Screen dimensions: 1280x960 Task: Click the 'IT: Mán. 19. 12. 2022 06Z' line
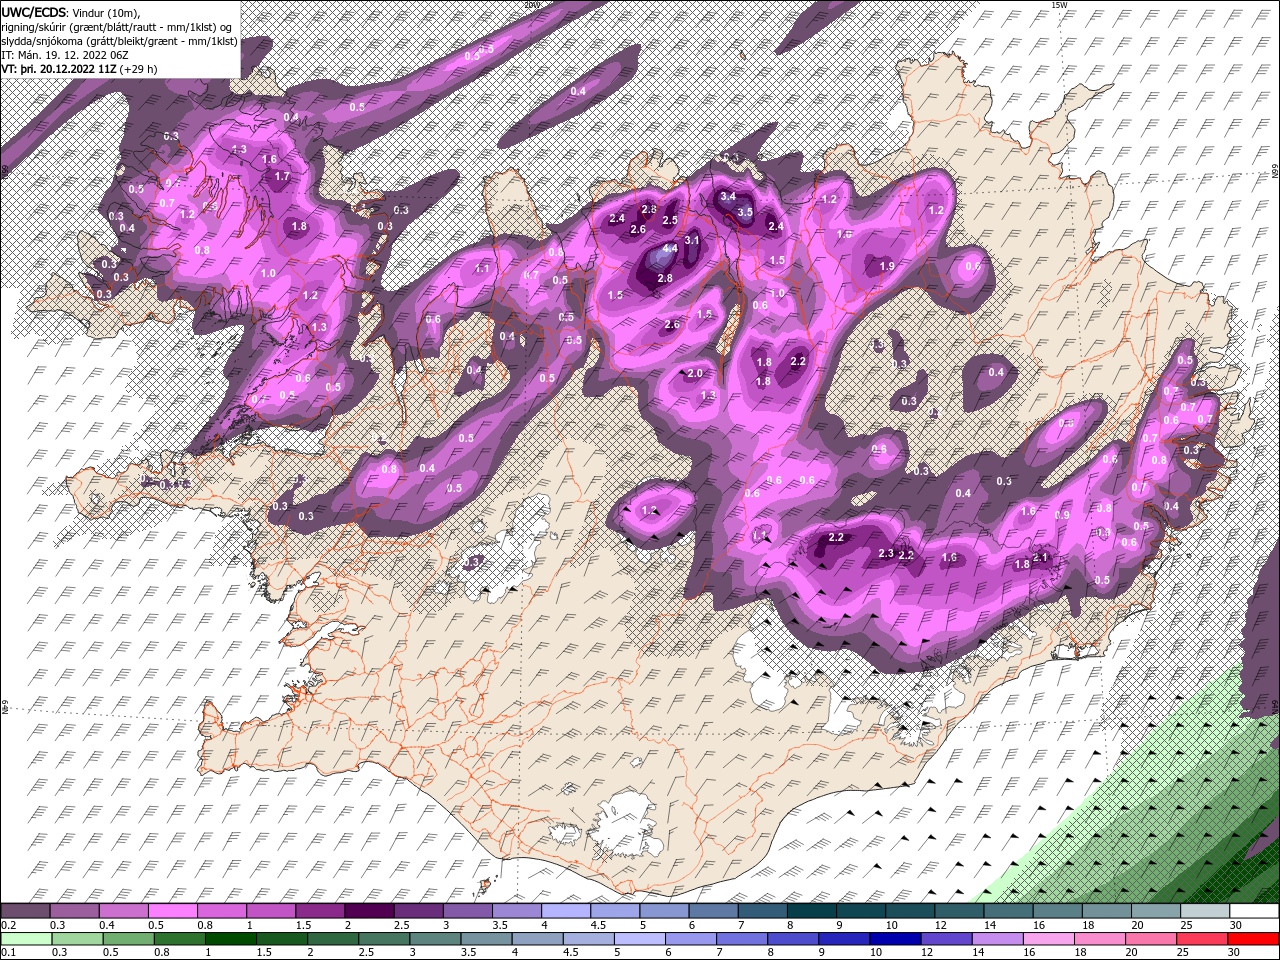(x=63, y=55)
